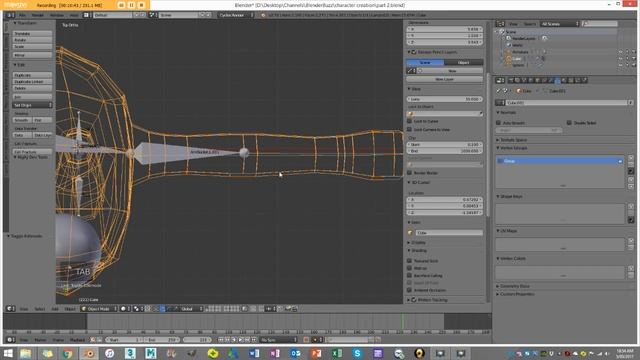Click the Duplicate Linked button

click(32, 82)
